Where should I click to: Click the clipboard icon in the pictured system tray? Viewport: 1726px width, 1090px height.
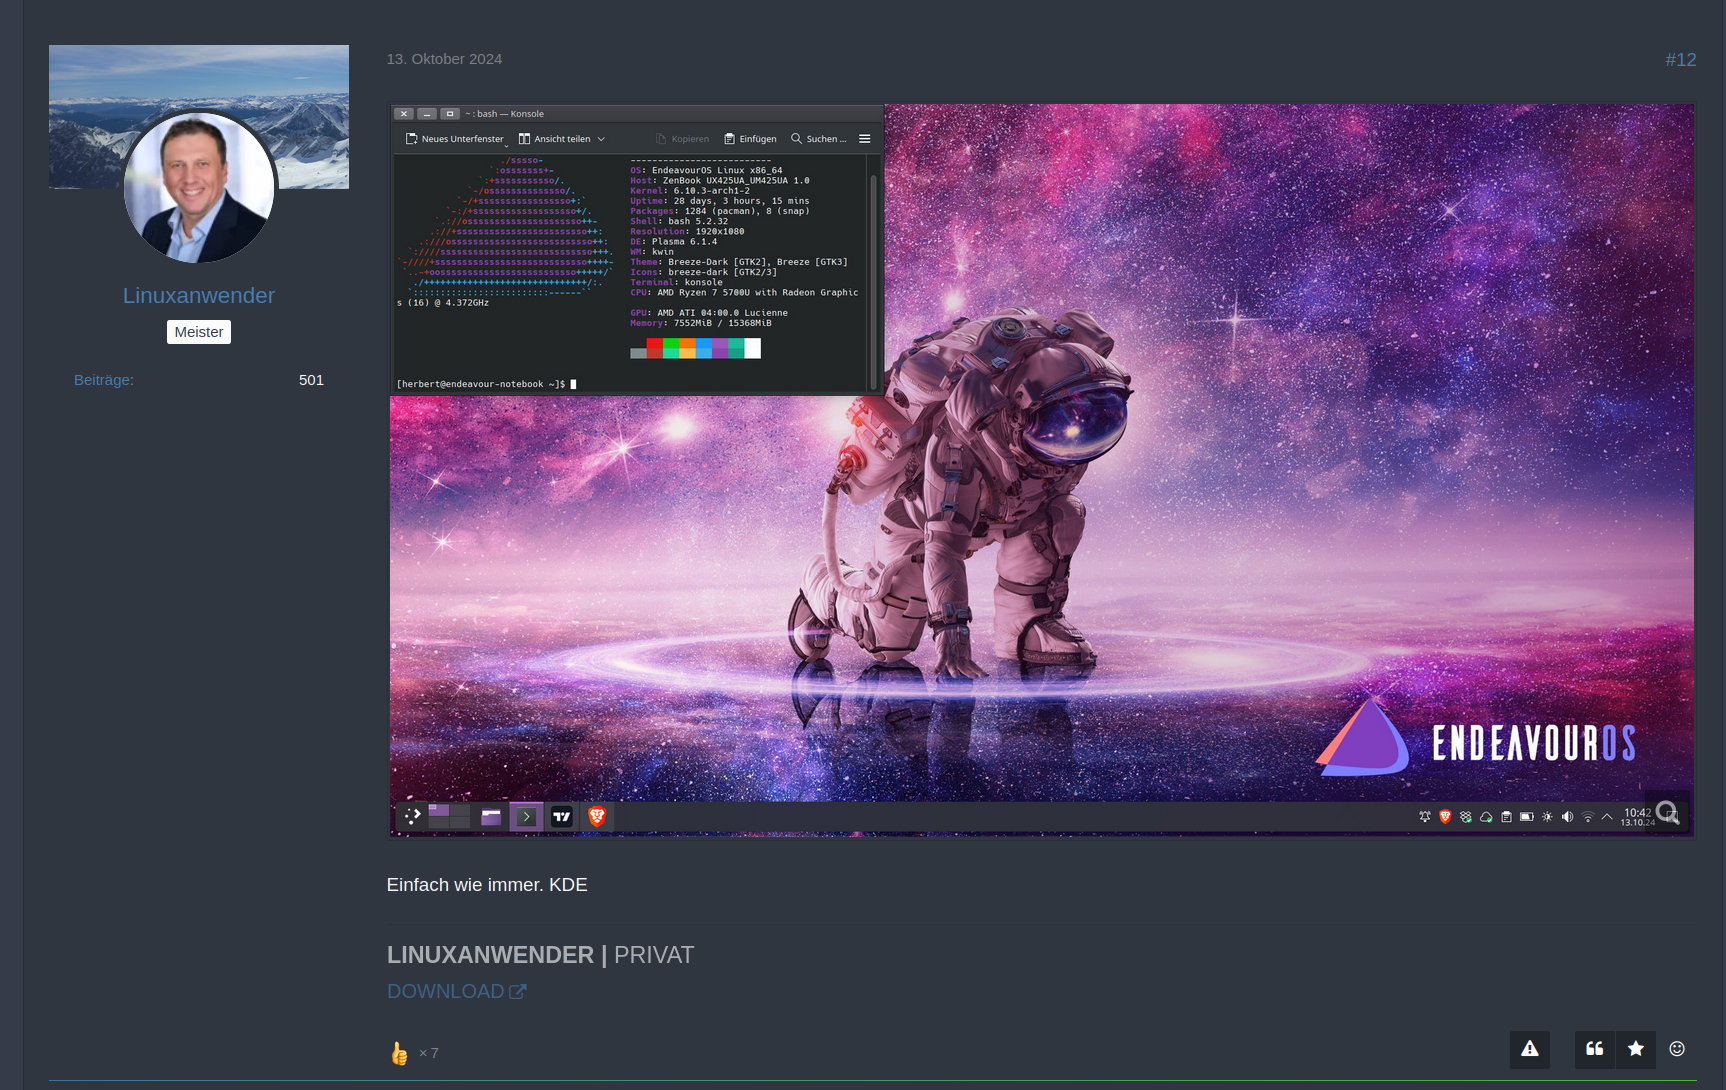(x=1506, y=817)
